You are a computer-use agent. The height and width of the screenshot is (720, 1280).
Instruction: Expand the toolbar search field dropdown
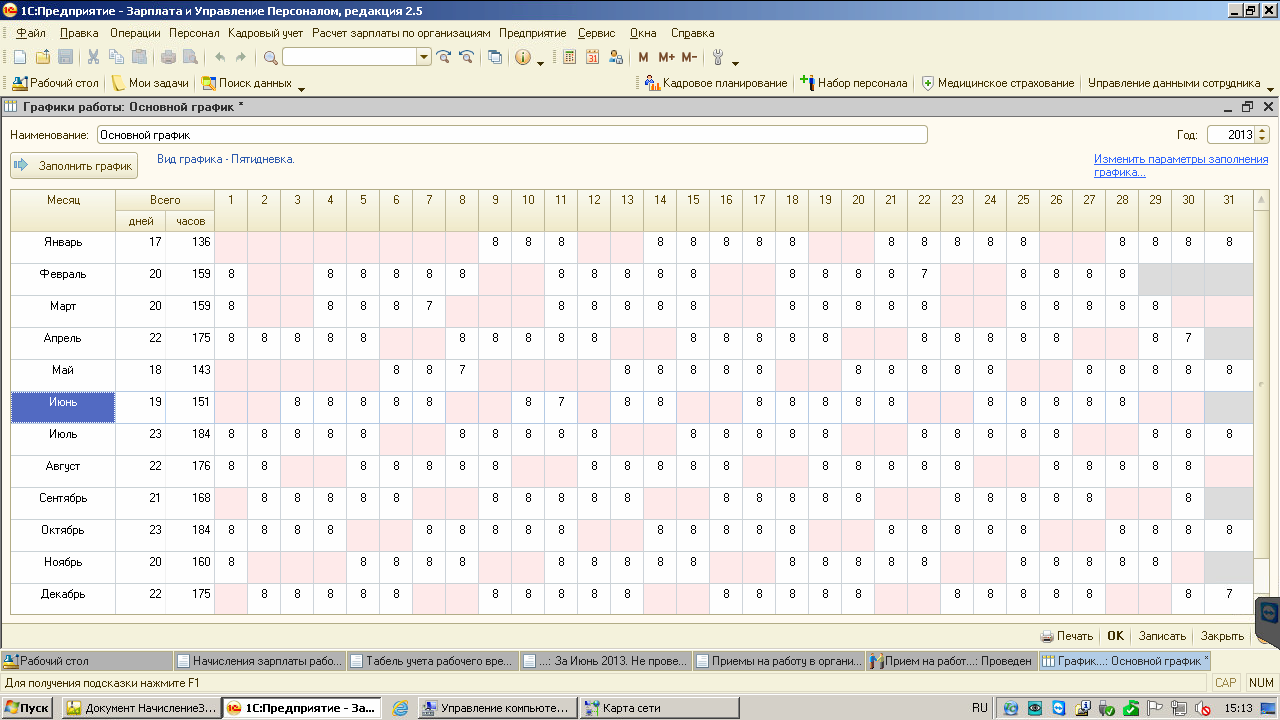424,57
